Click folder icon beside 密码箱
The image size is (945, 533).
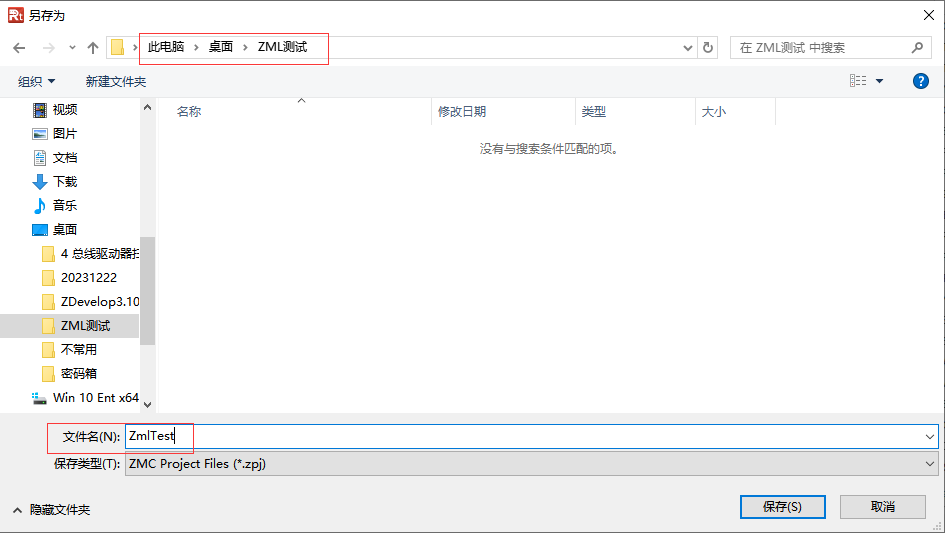pyautogui.click(x=49, y=374)
